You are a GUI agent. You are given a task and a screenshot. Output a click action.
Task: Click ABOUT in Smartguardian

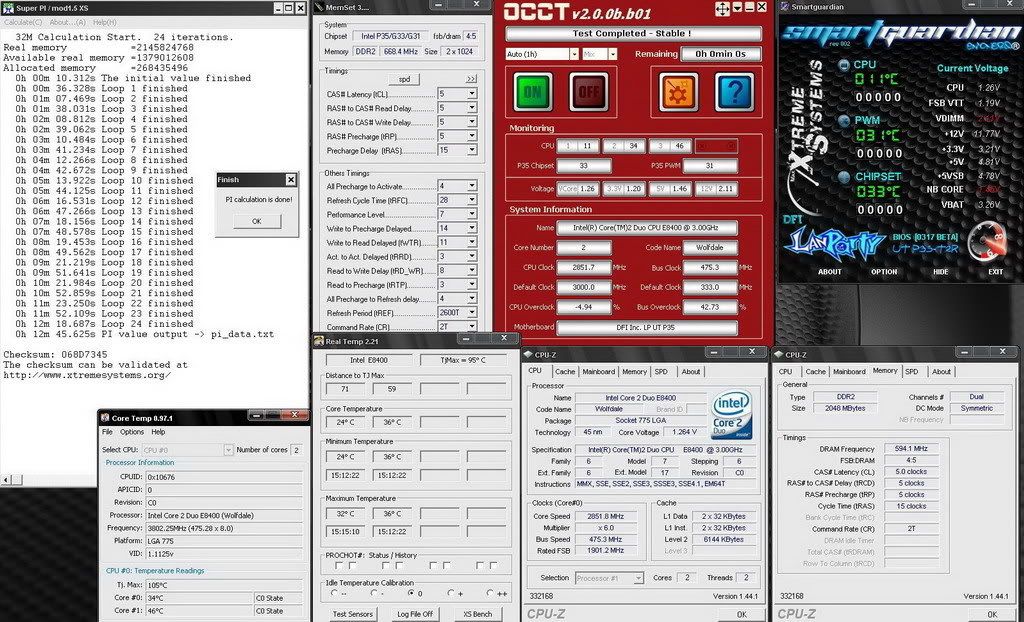pos(830,272)
